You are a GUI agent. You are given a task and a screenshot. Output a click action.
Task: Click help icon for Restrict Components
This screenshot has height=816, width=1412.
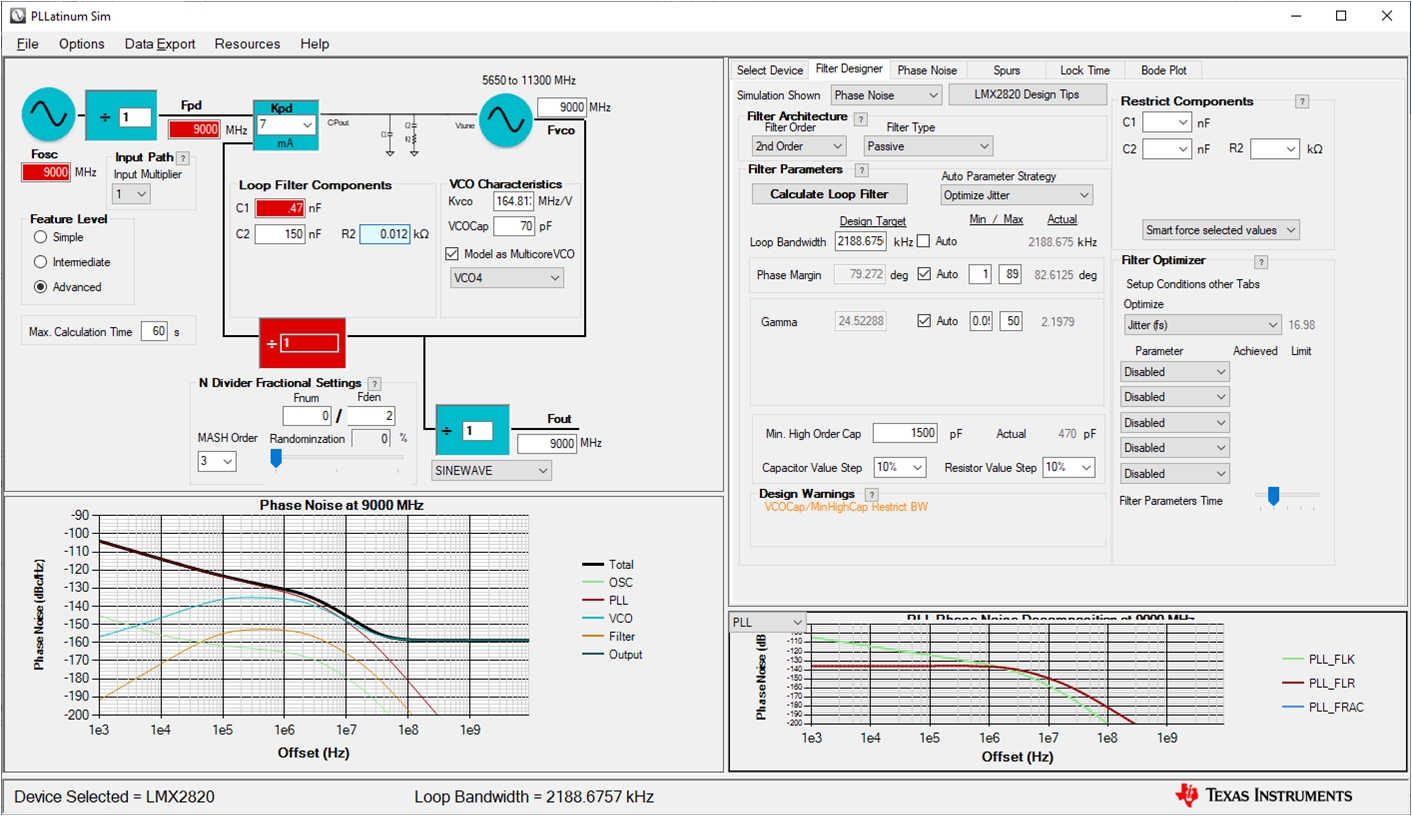click(x=1301, y=102)
